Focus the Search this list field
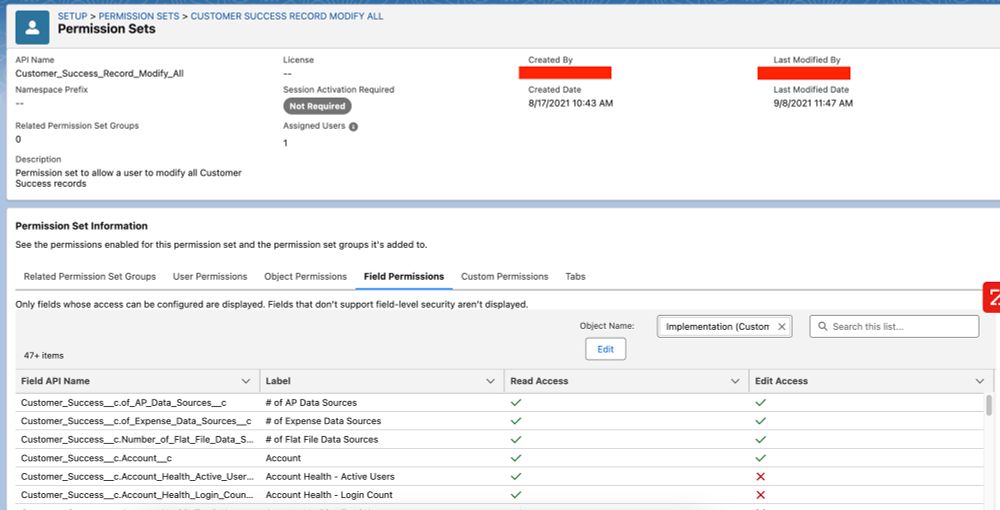 894,326
